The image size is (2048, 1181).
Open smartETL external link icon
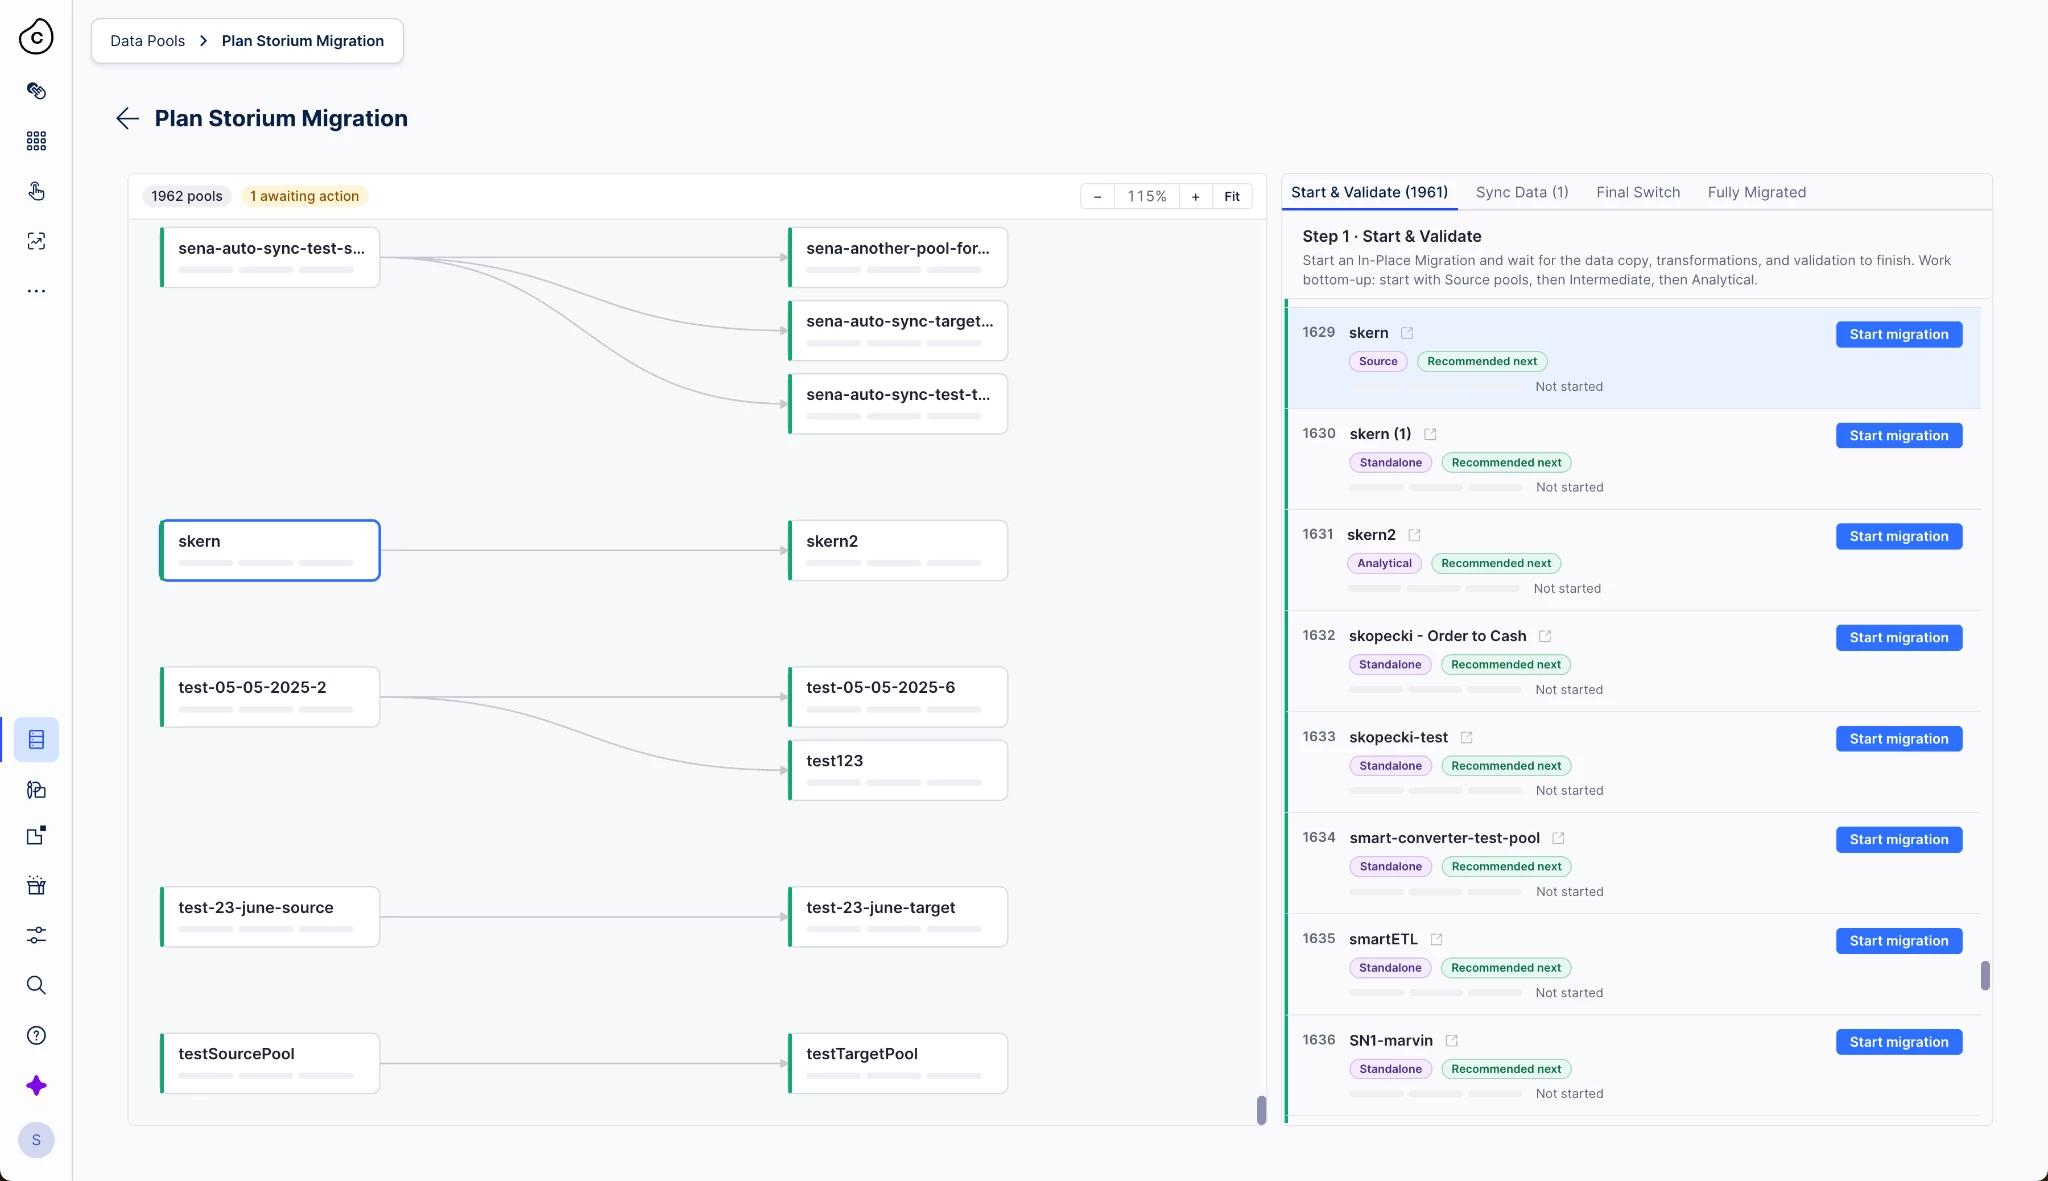(x=1436, y=939)
